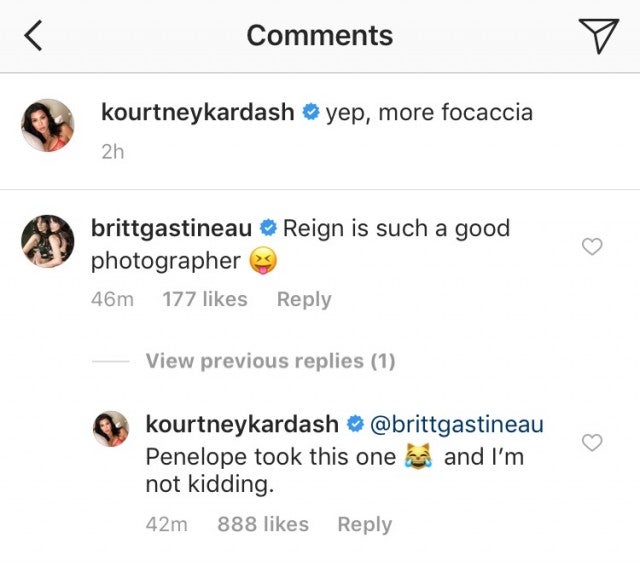Reply to brittgastineau's comment
This screenshot has height=567, width=640.
pyautogui.click(x=304, y=299)
